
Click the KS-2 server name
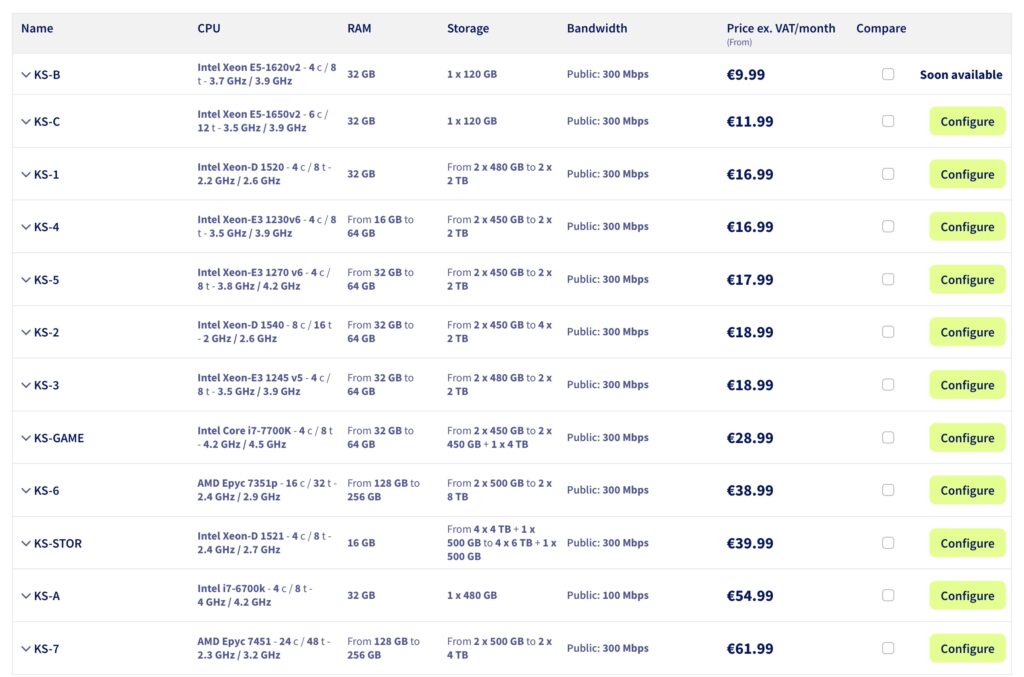[46, 332]
